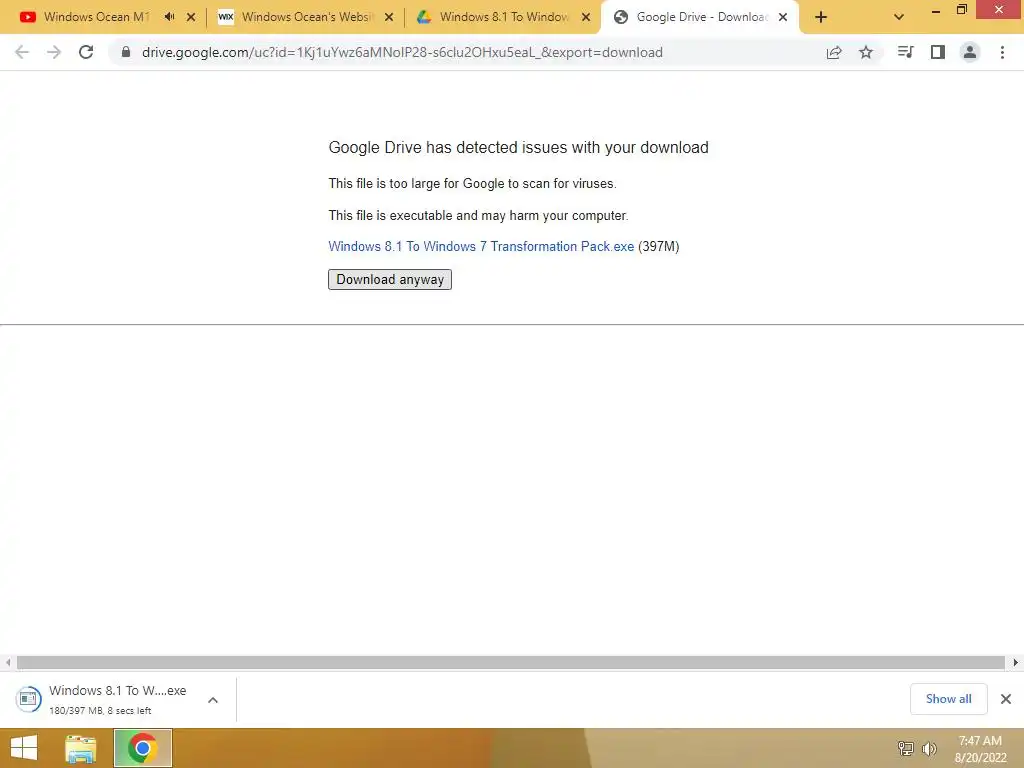Click Show all downloads button

948,699
